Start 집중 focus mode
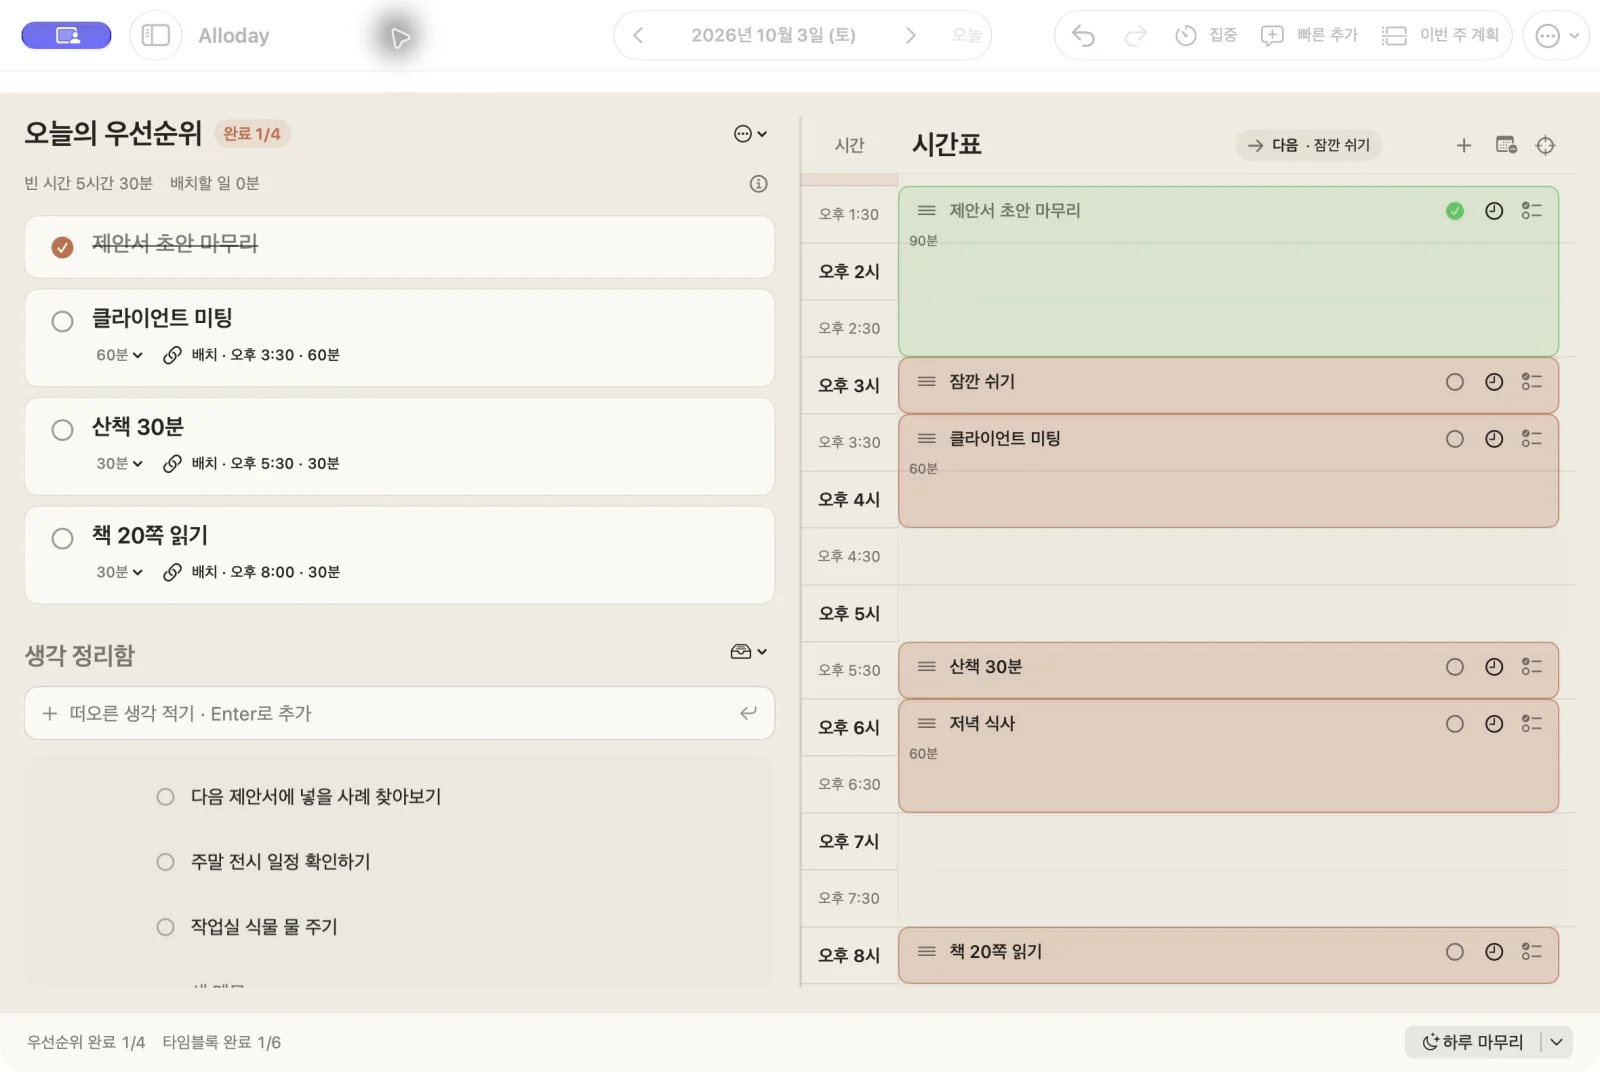This screenshot has width=1600, height=1072. (x=1206, y=36)
